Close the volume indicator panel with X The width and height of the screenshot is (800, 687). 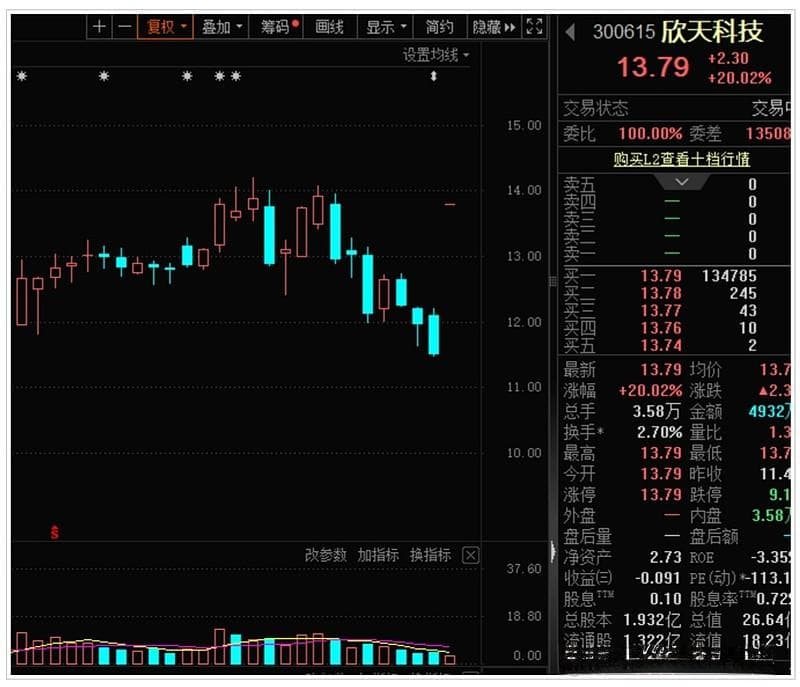(x=470, y=555)
